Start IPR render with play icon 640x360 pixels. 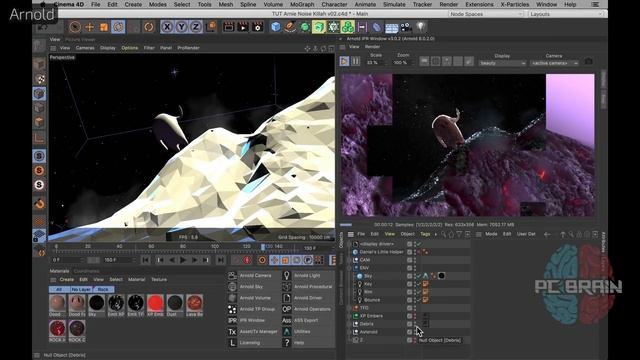tap(344, 61)
